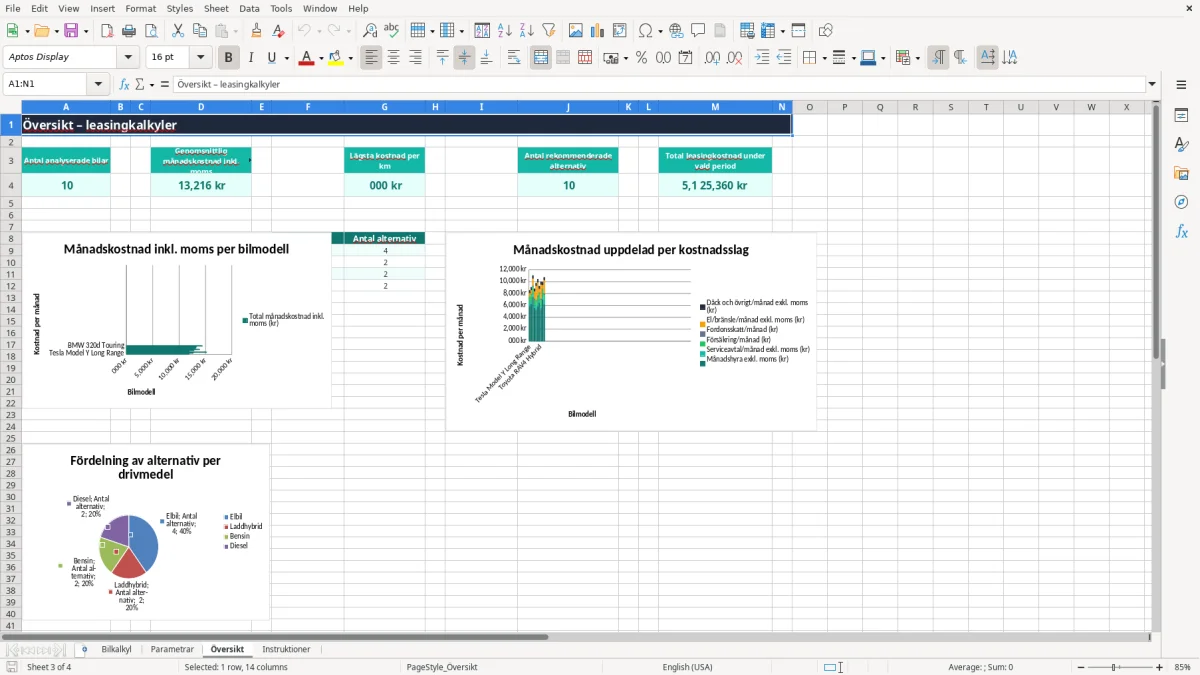Open the sidebar Navigator panel

coord(1181,202)
